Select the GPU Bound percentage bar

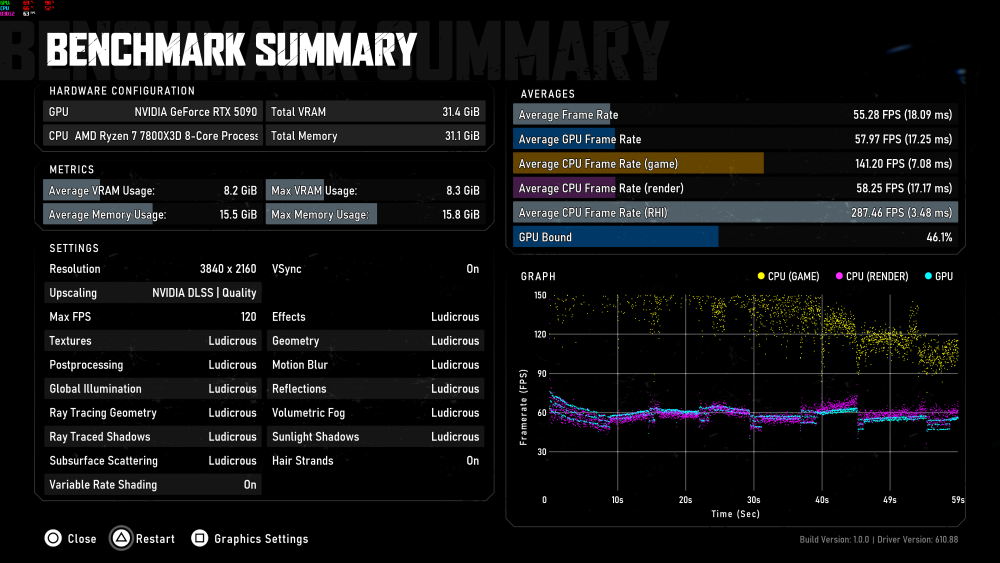[735, 237]
